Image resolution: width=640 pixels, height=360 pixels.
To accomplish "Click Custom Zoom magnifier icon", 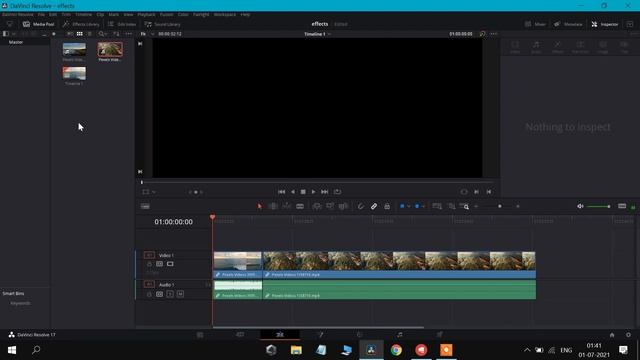I will coord(464,207).
